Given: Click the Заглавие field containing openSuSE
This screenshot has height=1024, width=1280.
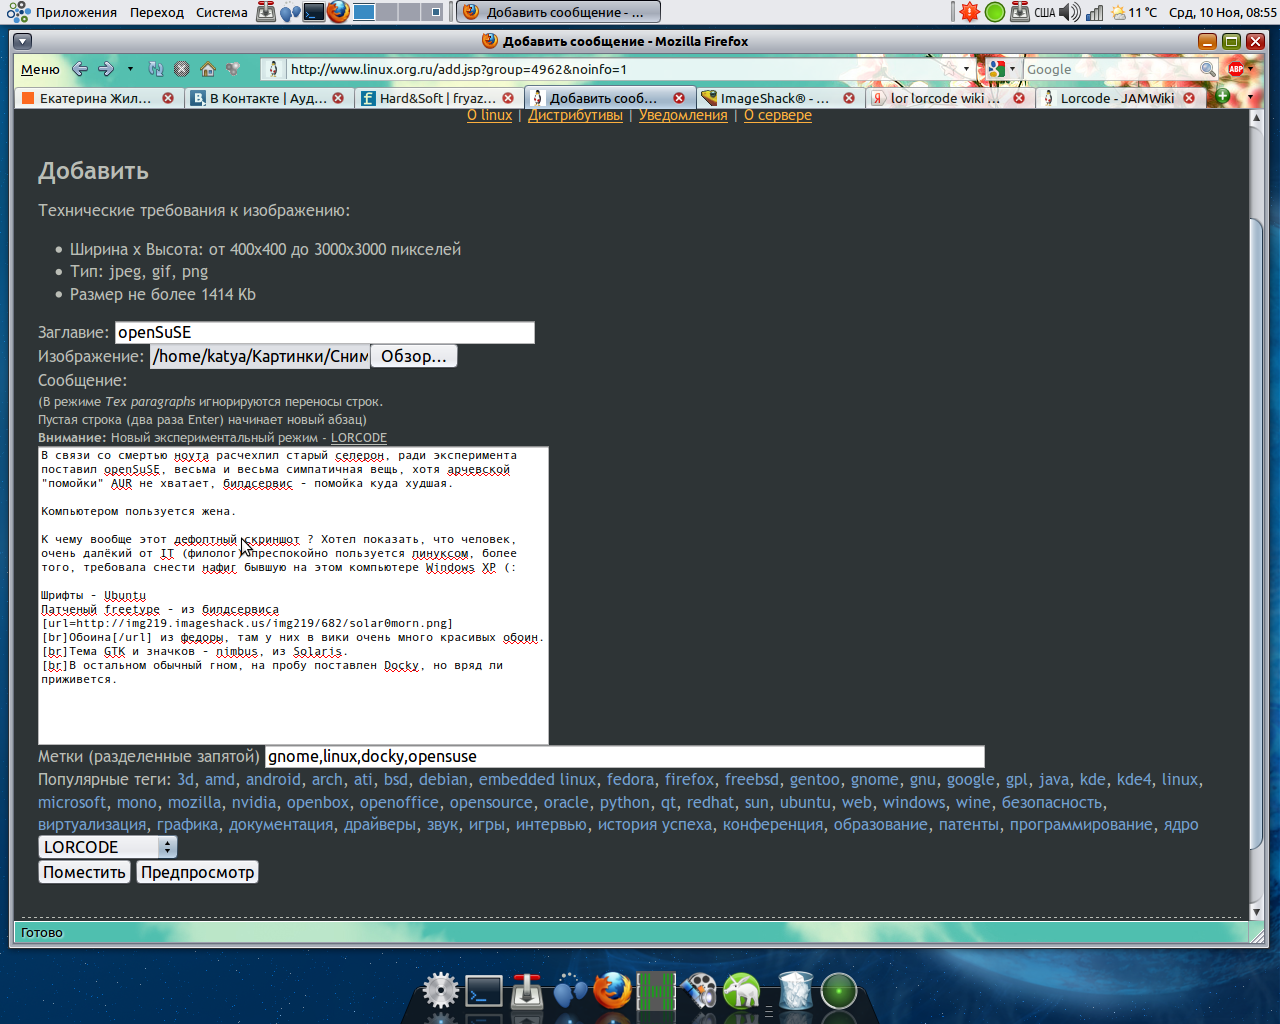Looking at the screenshot, I should coord(325,332).
